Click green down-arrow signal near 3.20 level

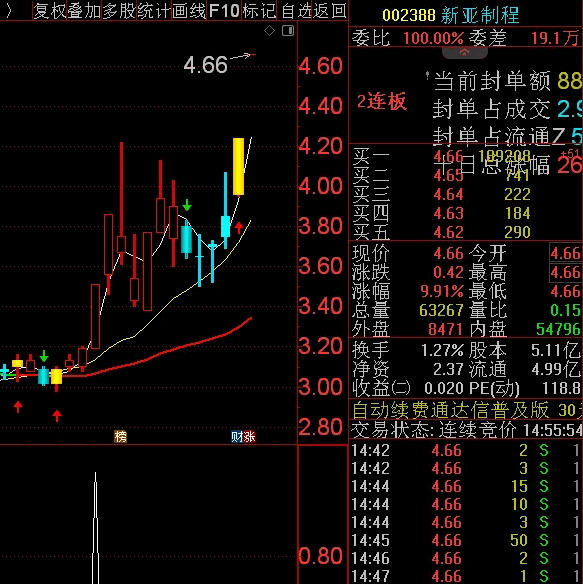44,356
